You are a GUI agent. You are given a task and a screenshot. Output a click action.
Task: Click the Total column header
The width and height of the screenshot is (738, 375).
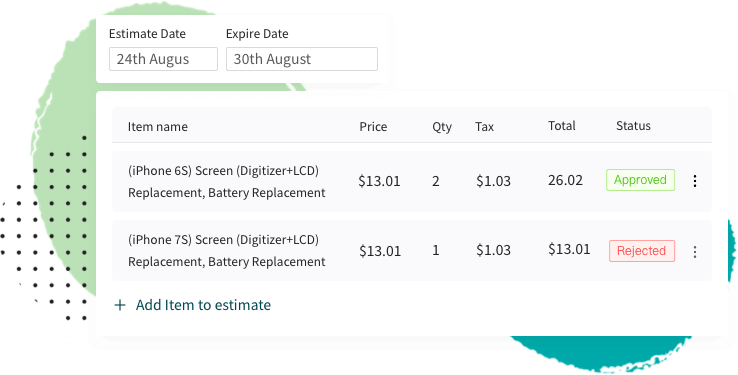point(562,126)
